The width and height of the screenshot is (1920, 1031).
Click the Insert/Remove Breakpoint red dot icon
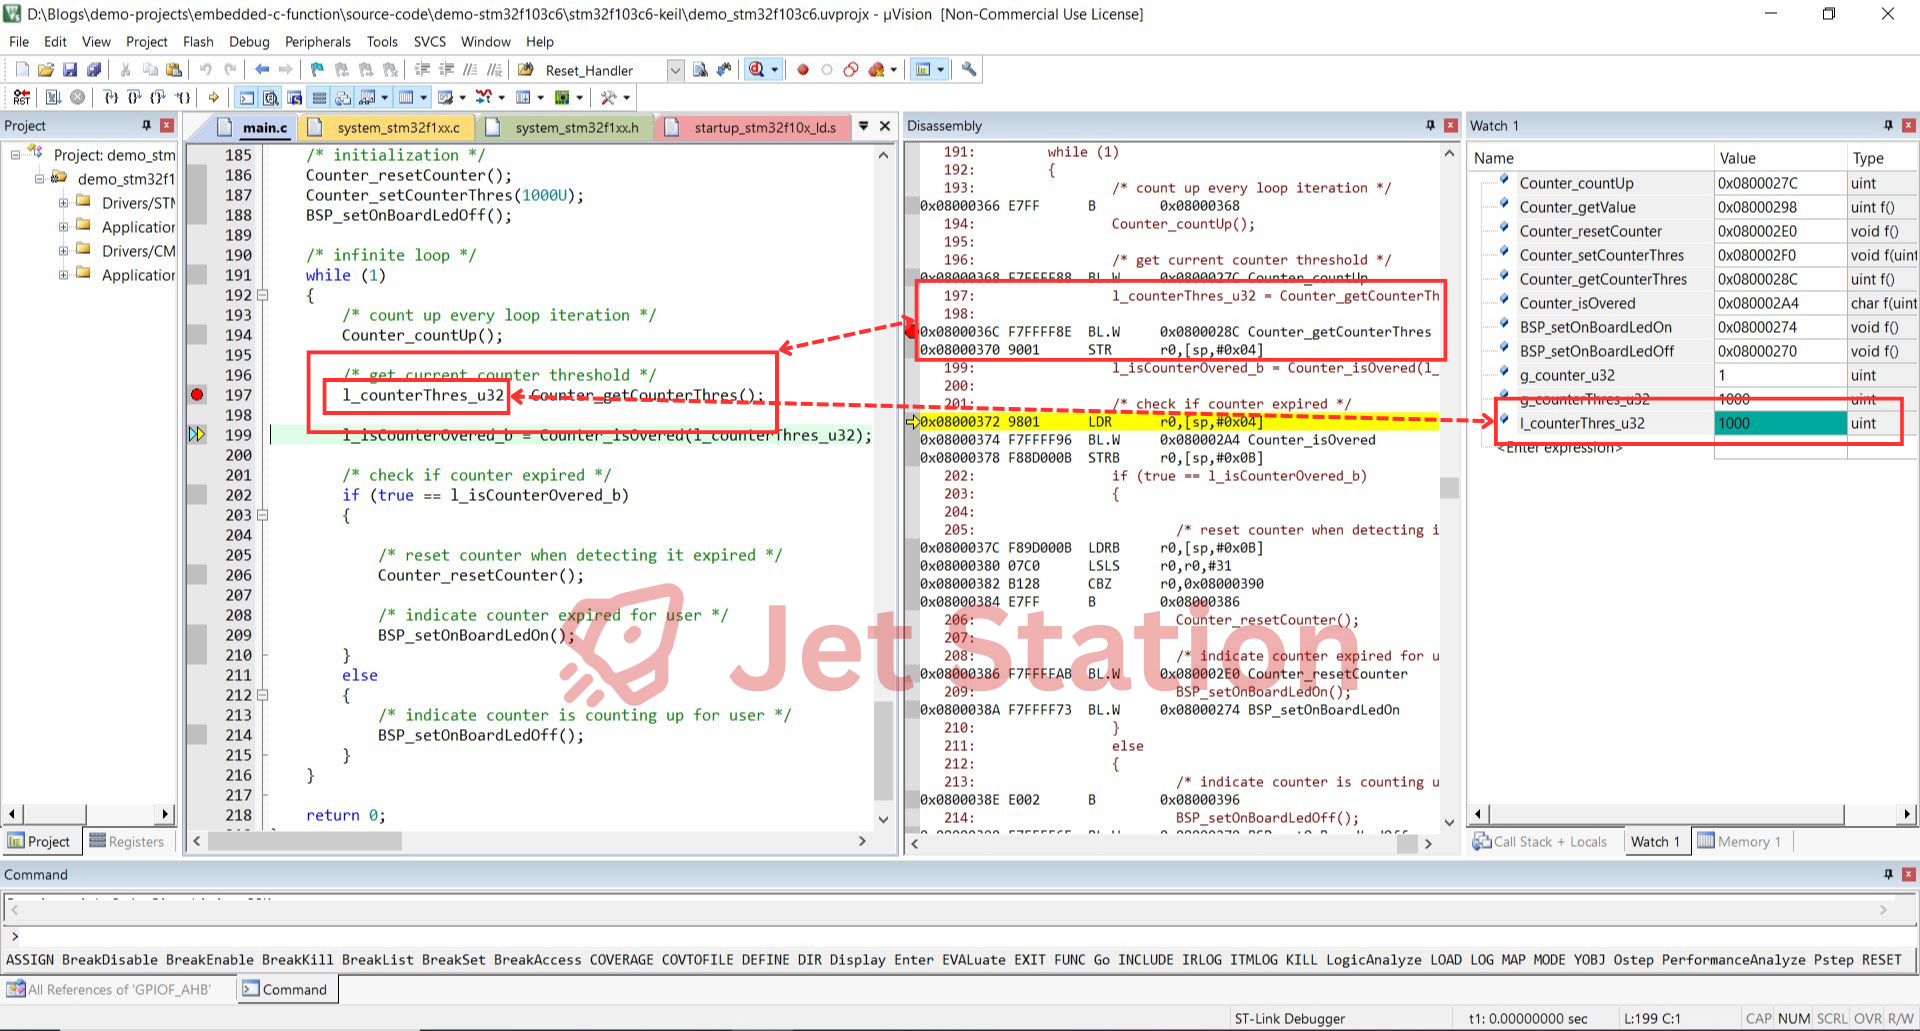coord(802,70)
